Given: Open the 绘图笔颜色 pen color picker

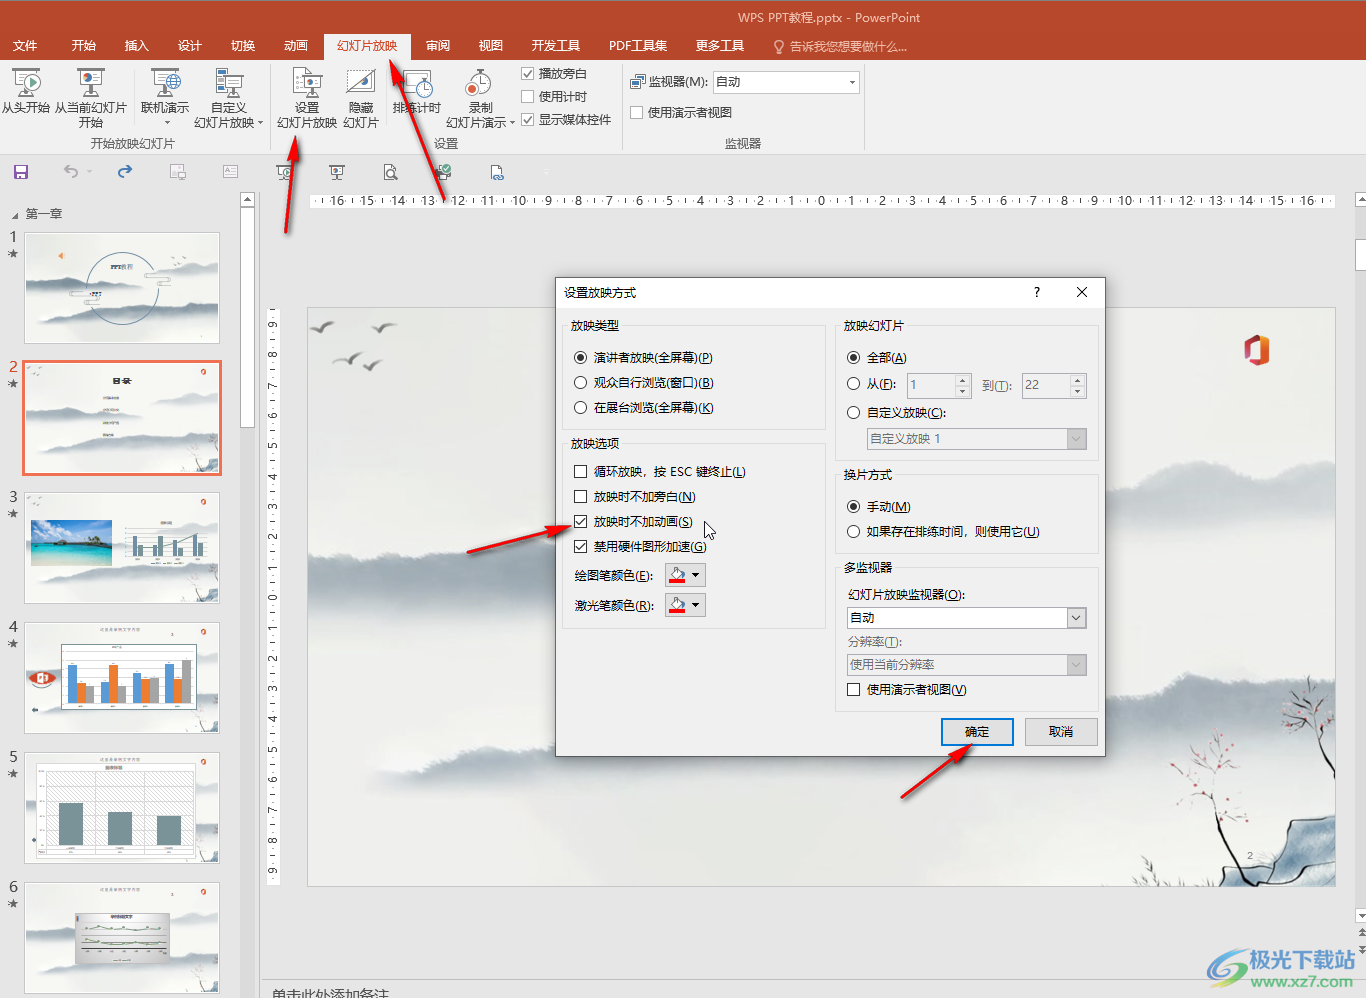Looking at the screenshot, I should [686, 575].
